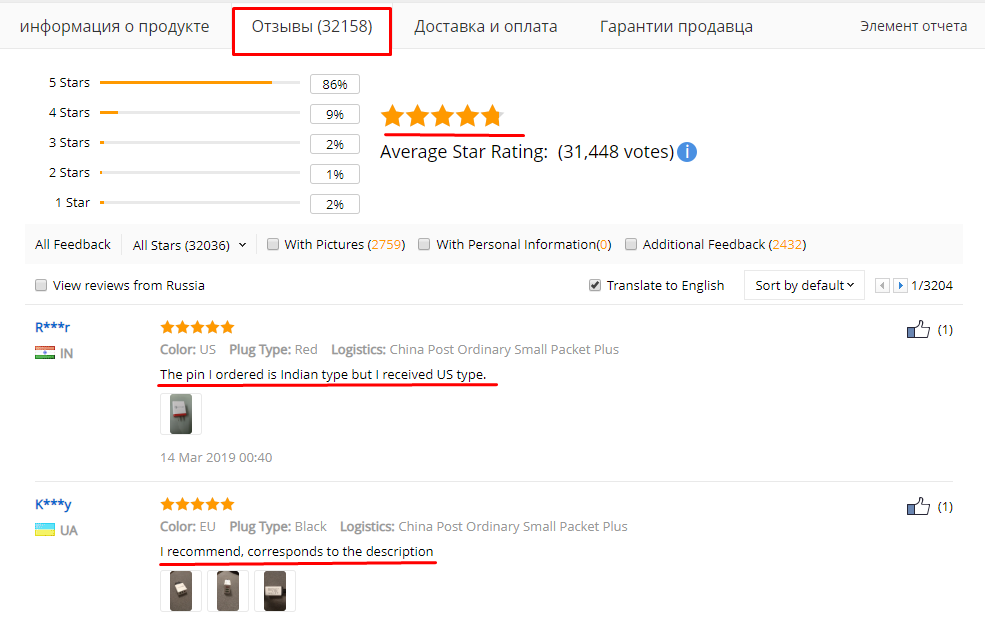
Task: Disable Translate to English checkbox
Action: [594, 285]
